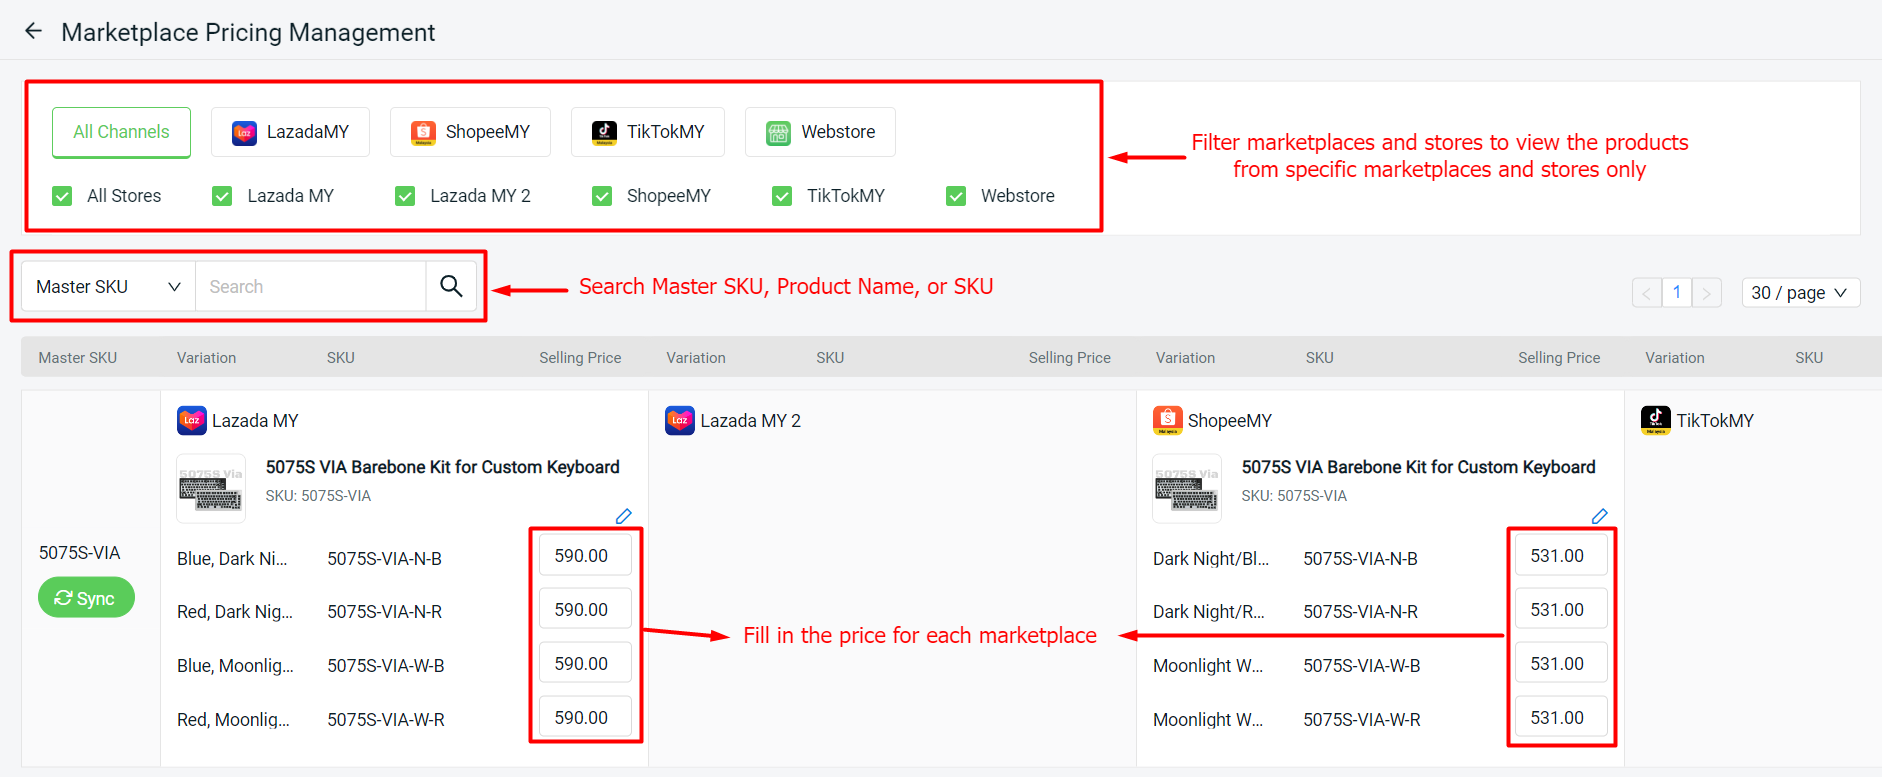Expand the 30 / page dropdown
The height and width of the screenshot is (777, 1883).
1799,293
